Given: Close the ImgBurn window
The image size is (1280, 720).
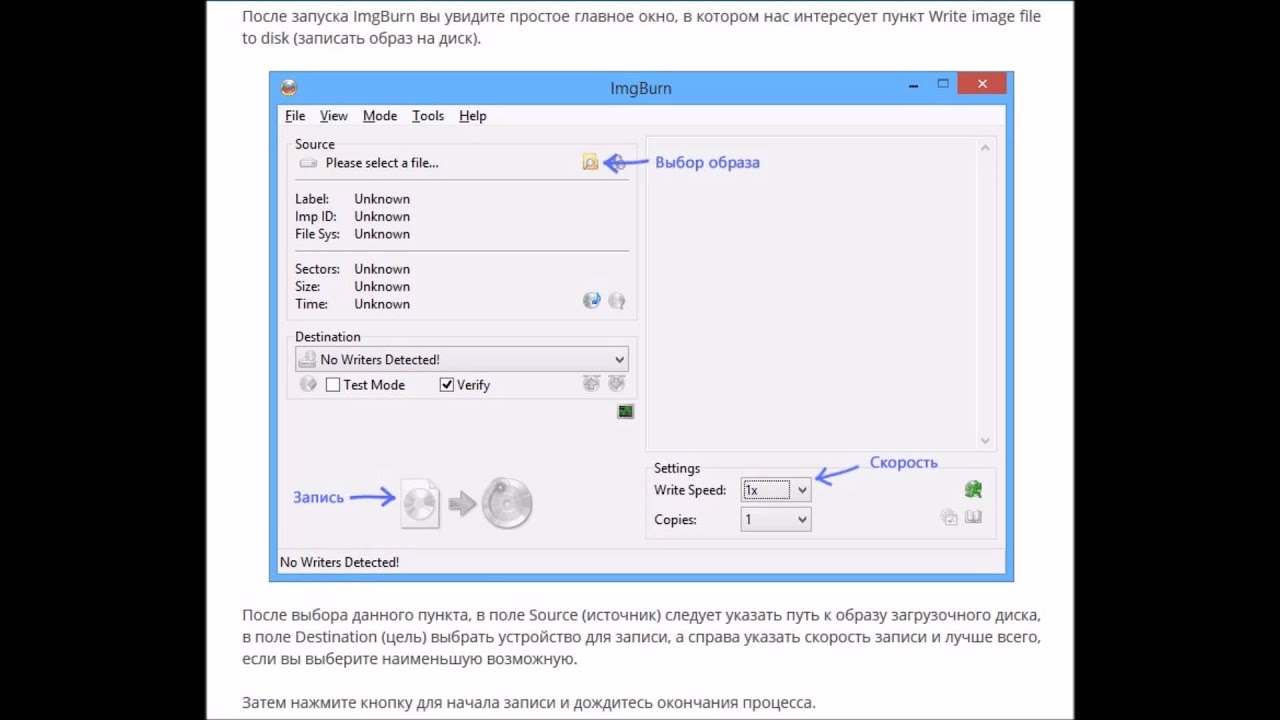Looking at the screenshot, I should pyautogui.click(x=983, y=84).
